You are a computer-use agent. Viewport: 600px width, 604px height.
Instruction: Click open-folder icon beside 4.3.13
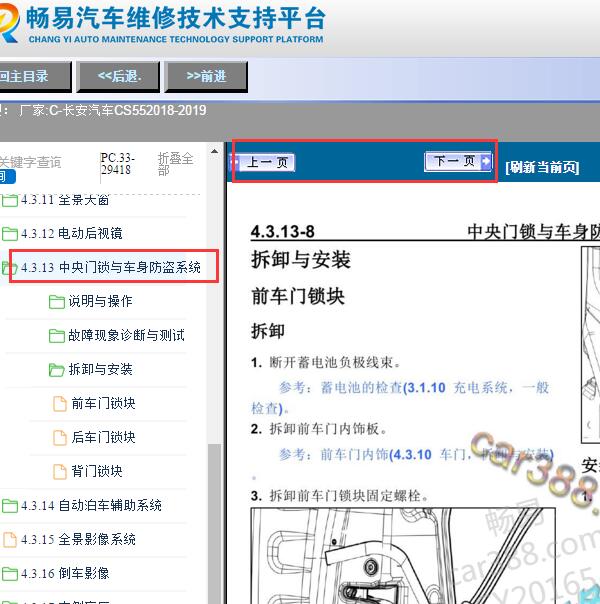[x=9, y=267]
